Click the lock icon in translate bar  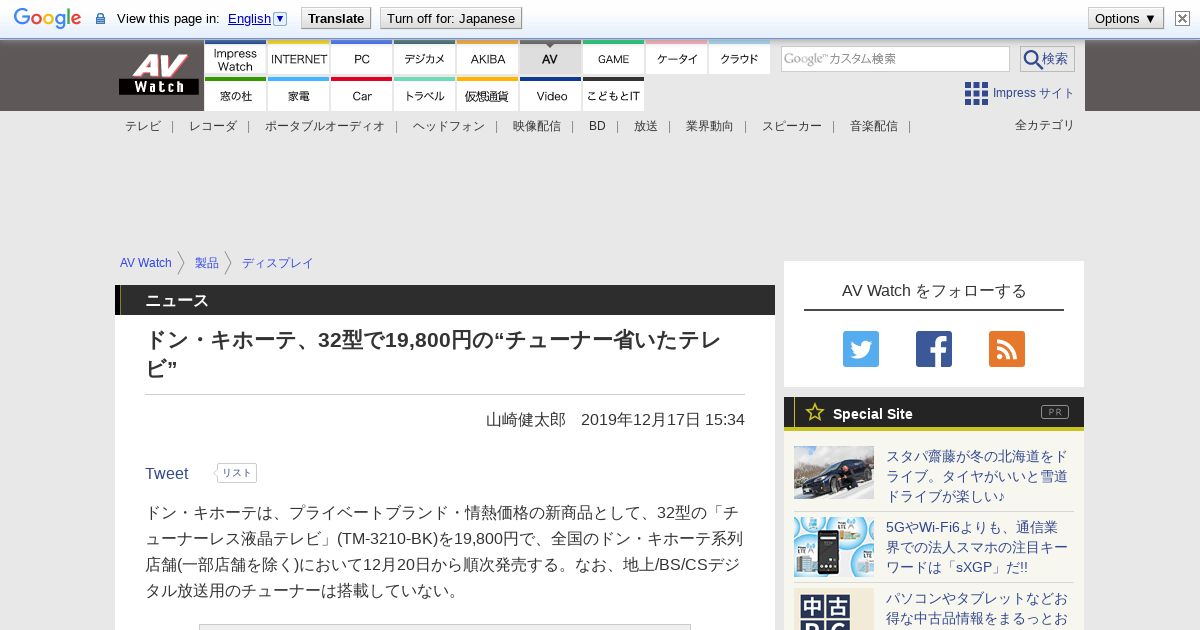click(x=100, y=19)
